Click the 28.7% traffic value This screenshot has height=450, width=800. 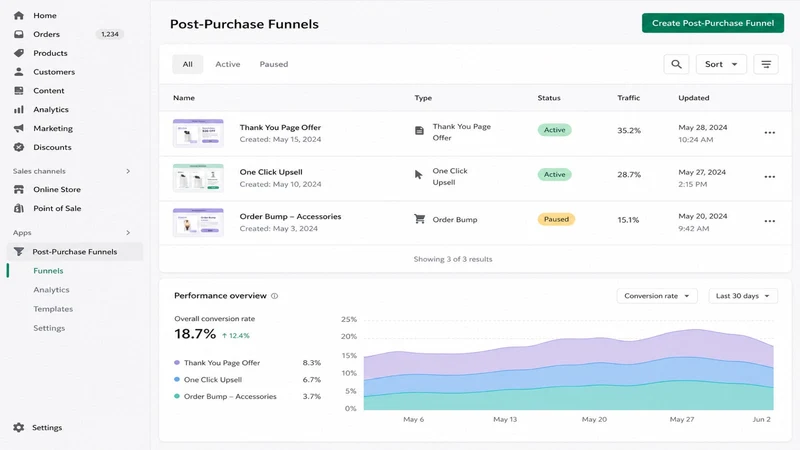(x=629, y=175)
